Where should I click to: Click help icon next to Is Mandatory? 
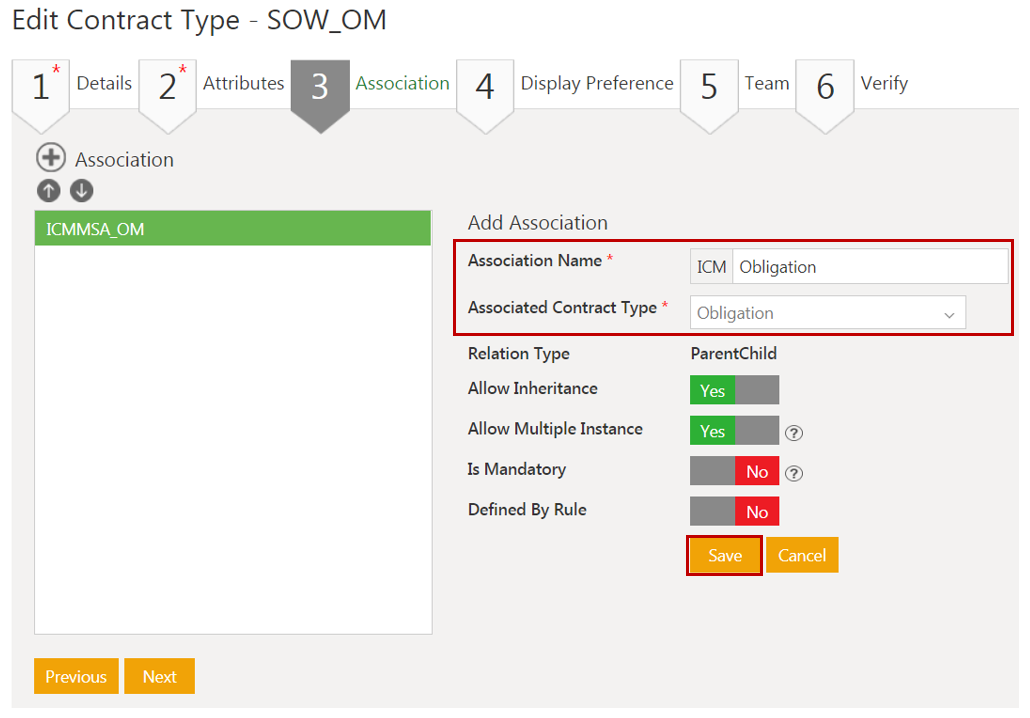coord(795,473)
